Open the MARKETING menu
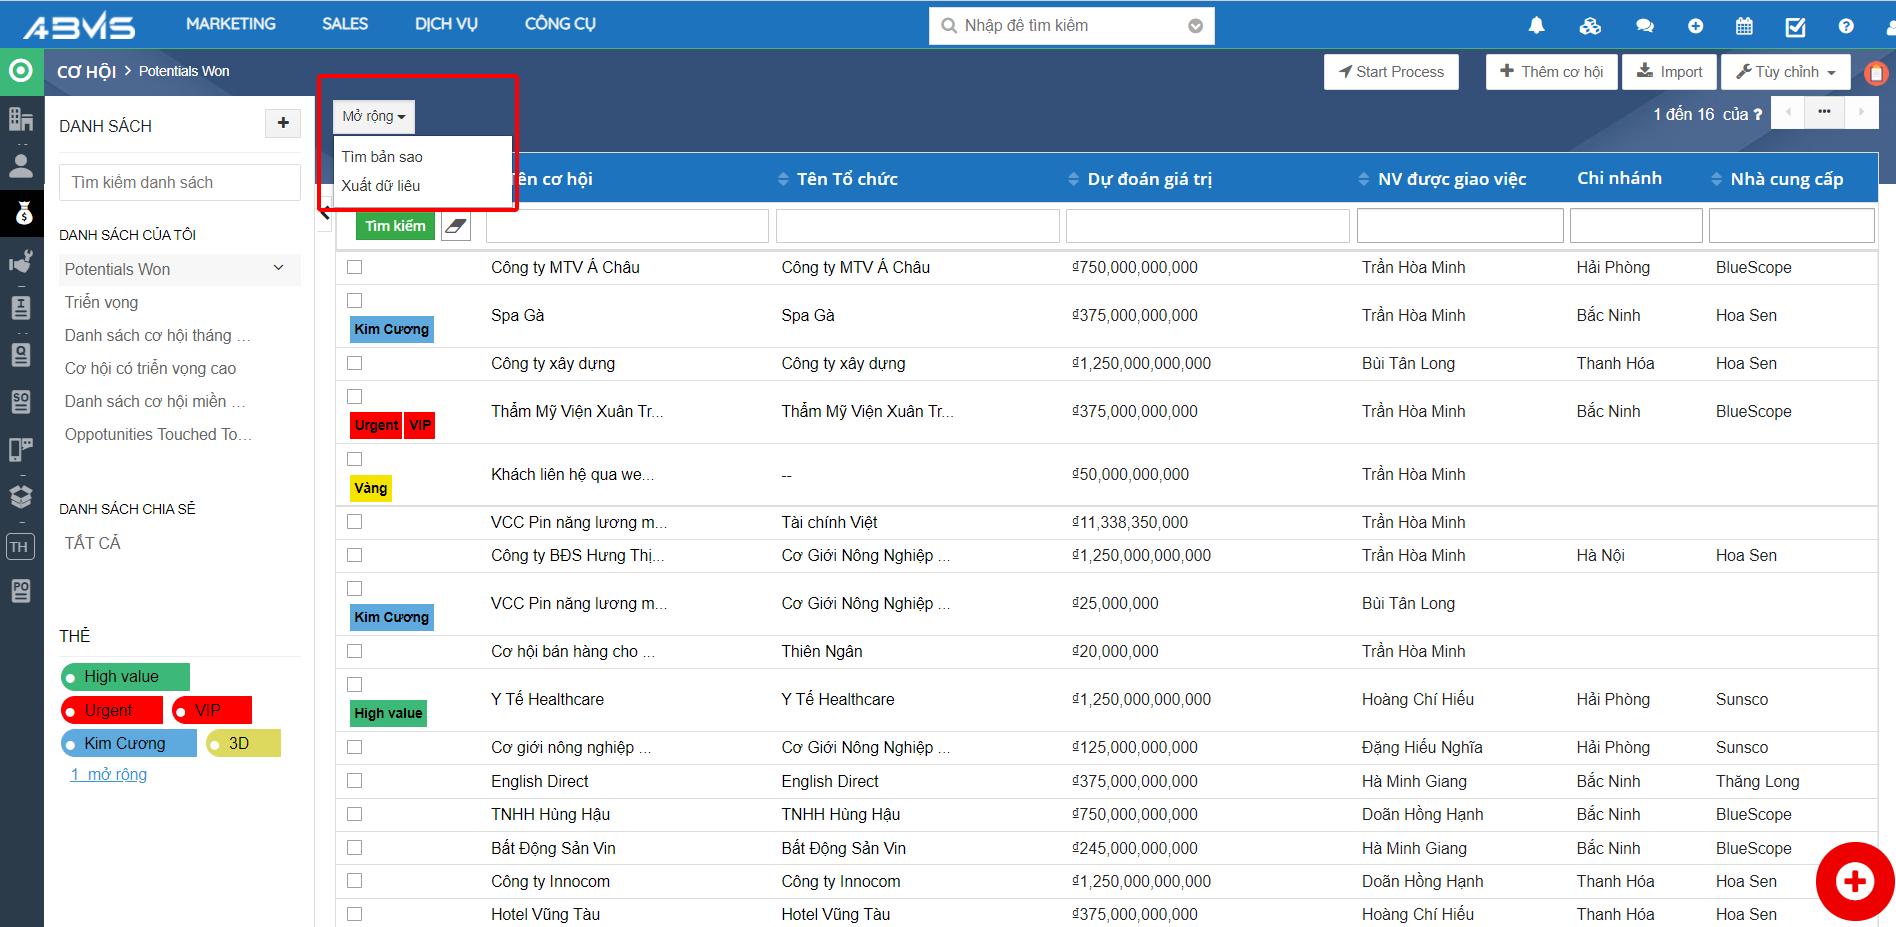 tap(230, 24)
